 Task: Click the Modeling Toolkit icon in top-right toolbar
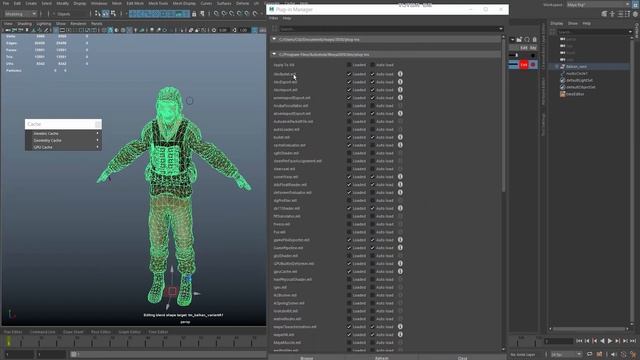(604, 14)
